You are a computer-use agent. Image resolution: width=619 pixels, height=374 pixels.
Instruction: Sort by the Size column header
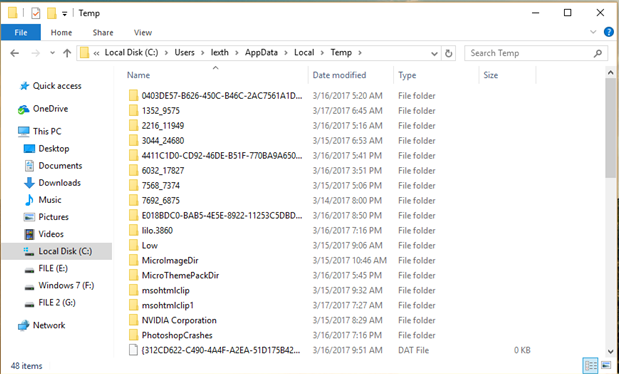coord(491,75)
